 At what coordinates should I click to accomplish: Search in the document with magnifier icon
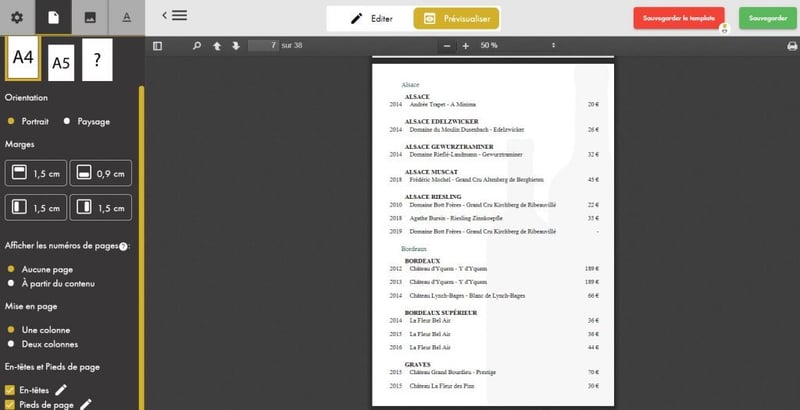[x=196, y=46]
